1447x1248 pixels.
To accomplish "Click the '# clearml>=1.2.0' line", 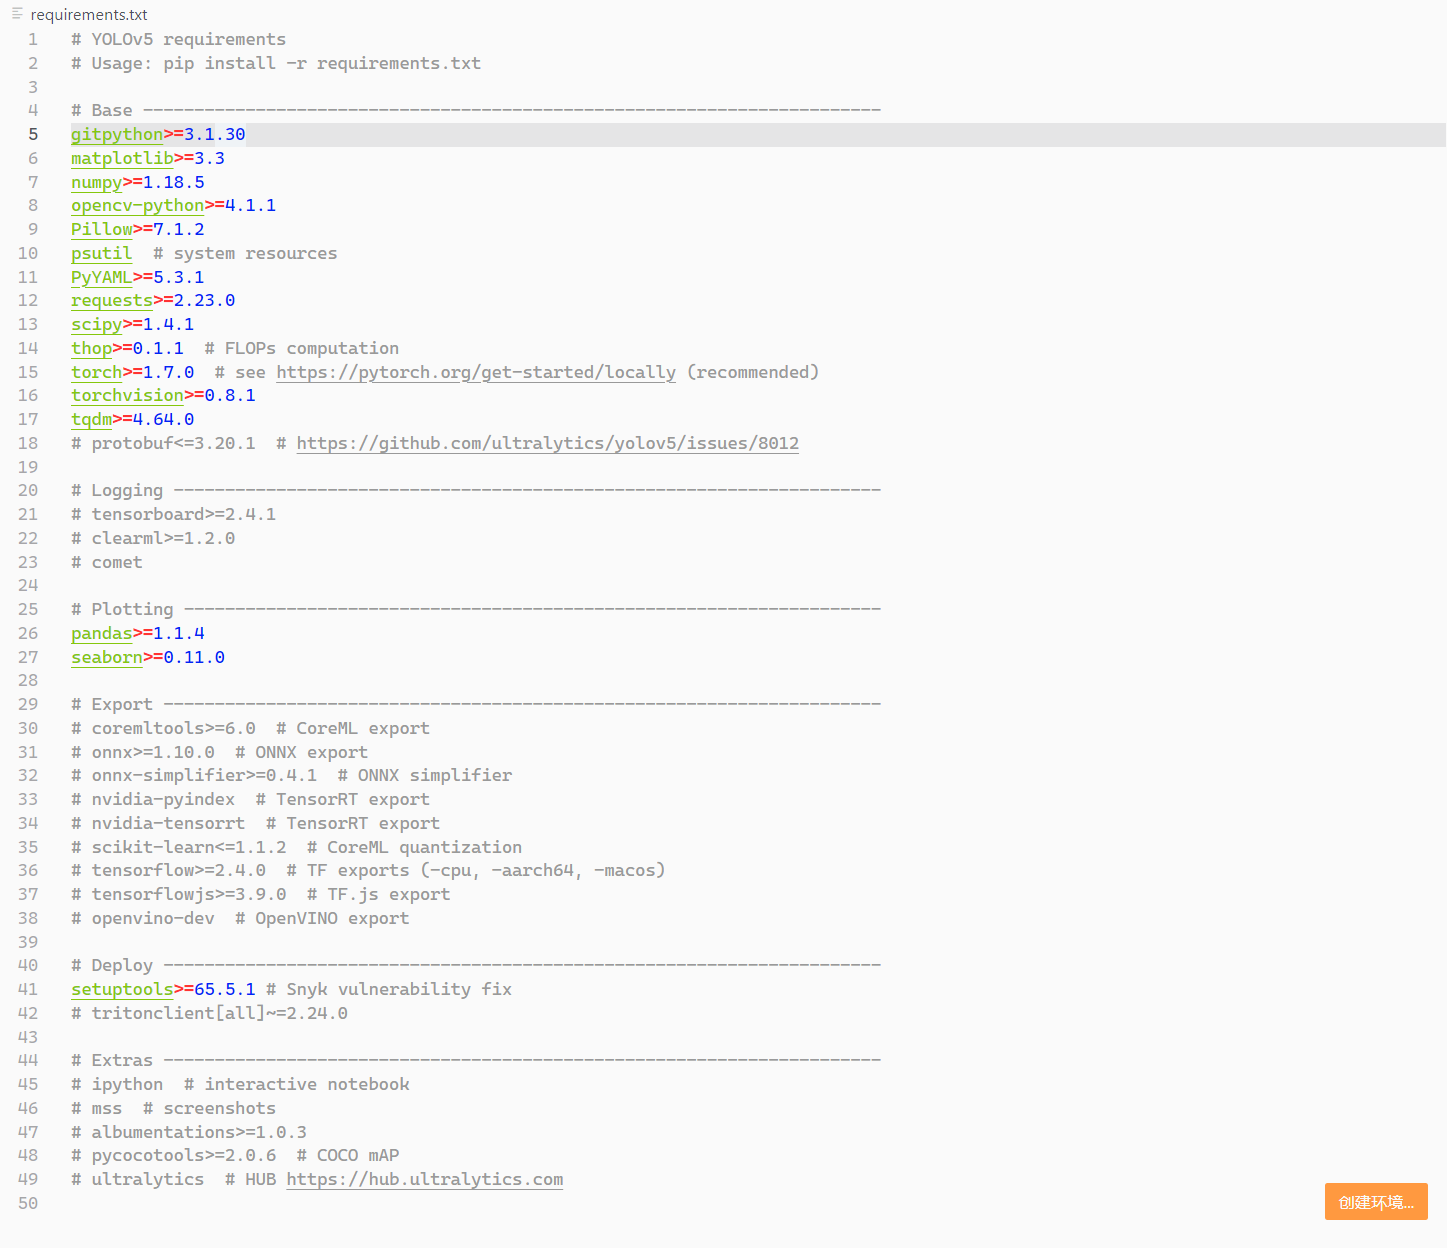I will click(153, 538).
